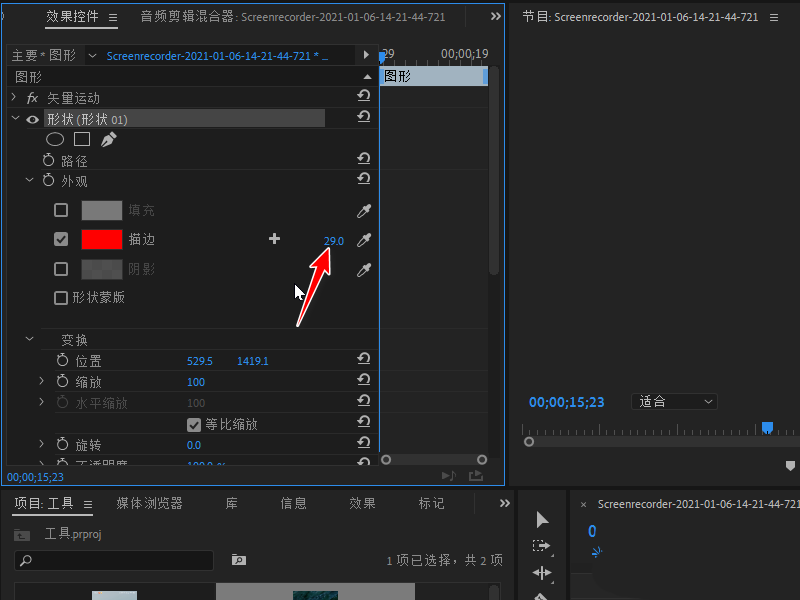Enable the 填充 fill checkbox
The width and height of the screenshot is (800, 600).
point(60,210)
